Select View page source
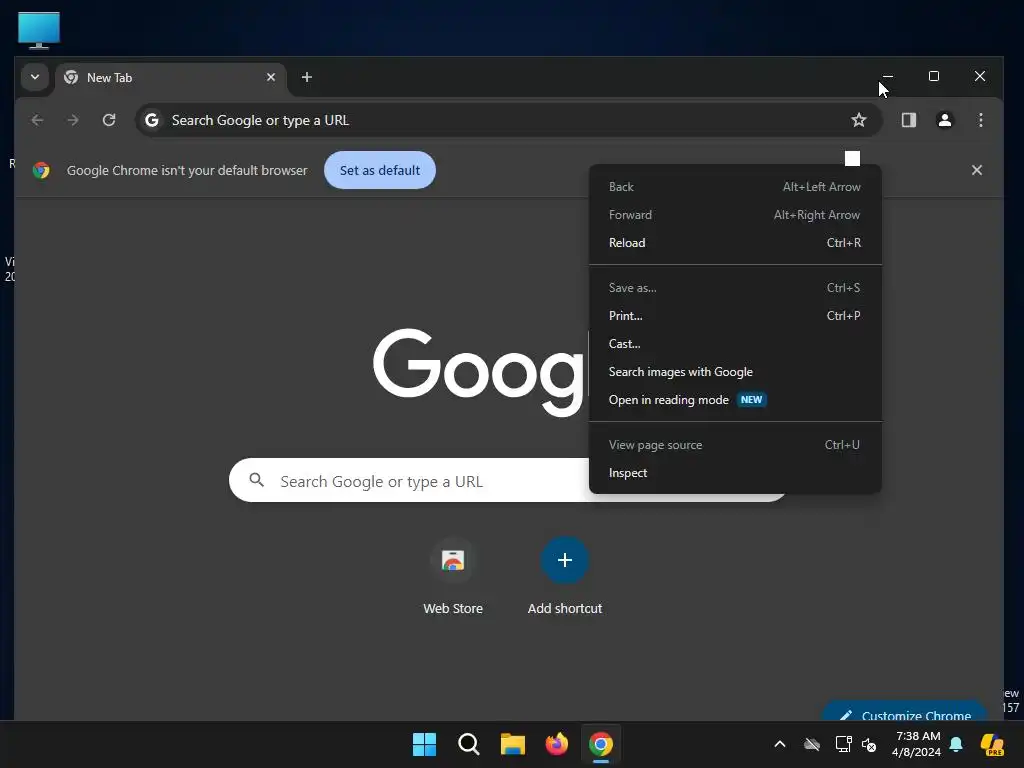 coord(735,445)
